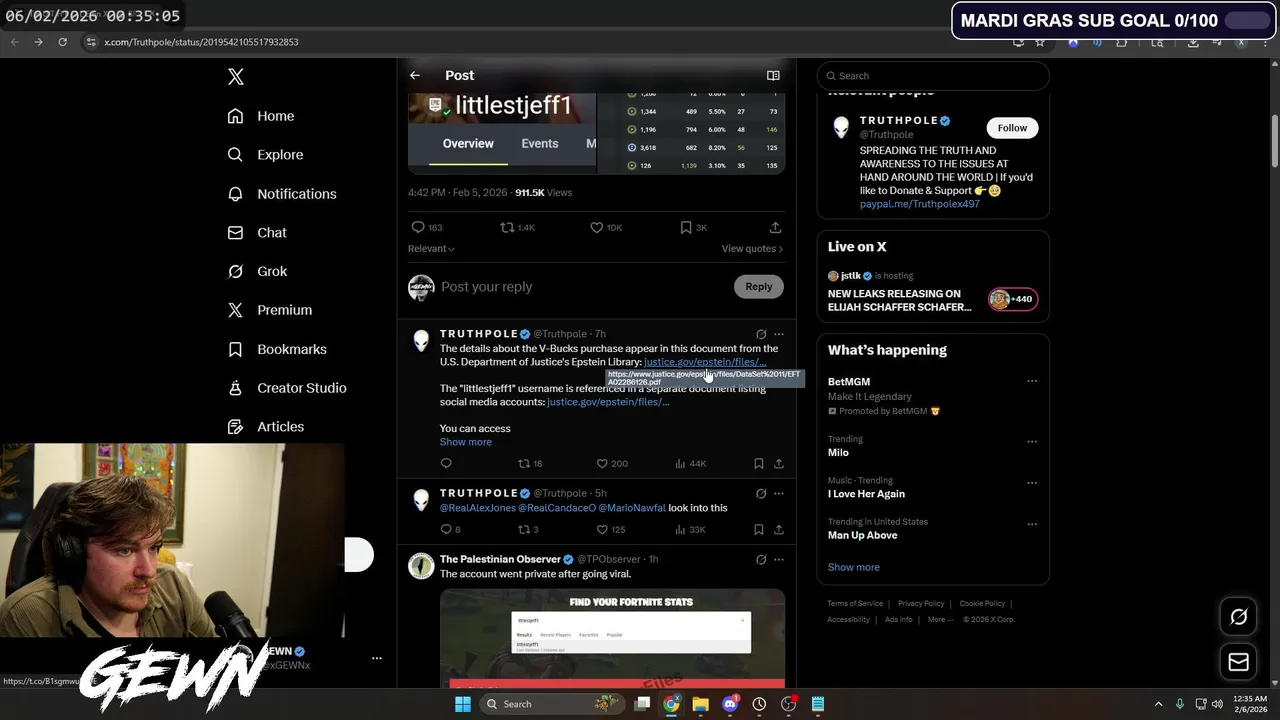Open Creator Studio from the sidebar
Viewport: 1280px width, 720px height.
click(287, 388)
